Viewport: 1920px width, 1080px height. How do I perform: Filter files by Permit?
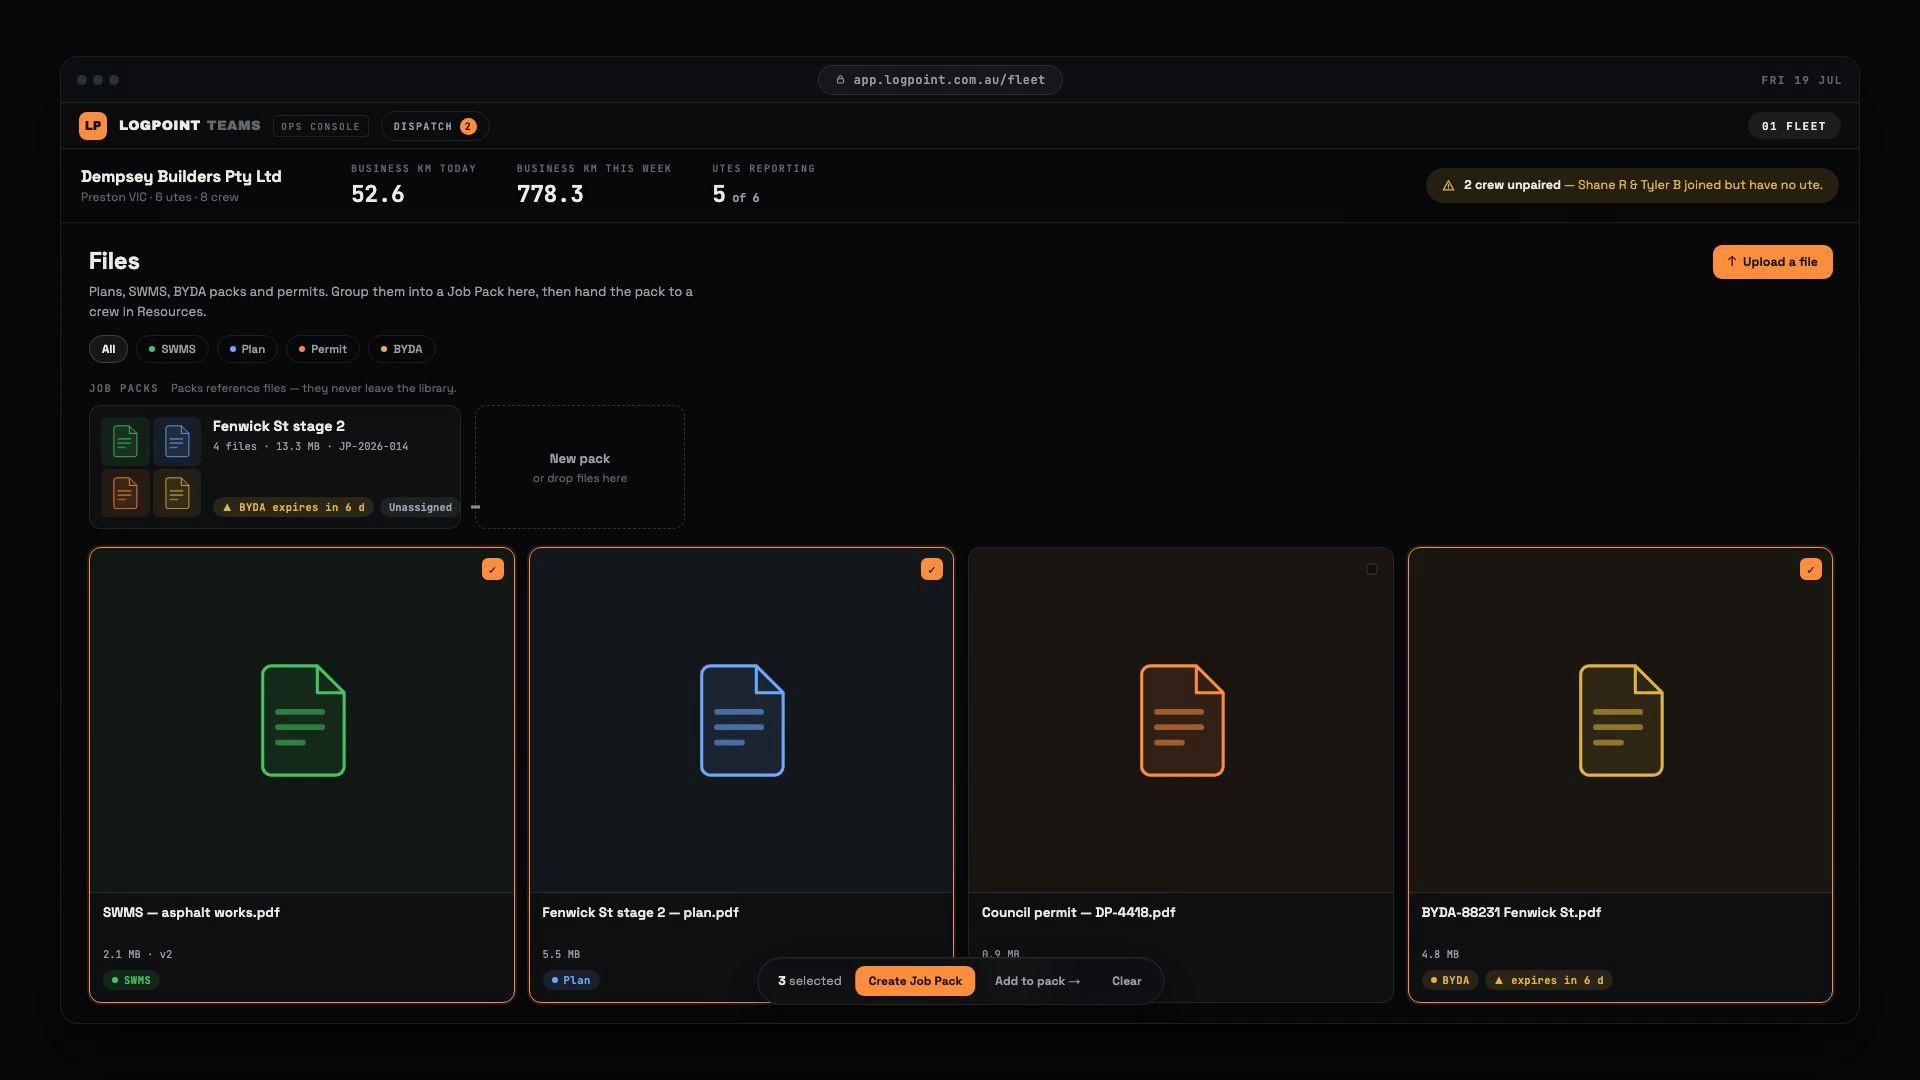[x=323, y=349]
